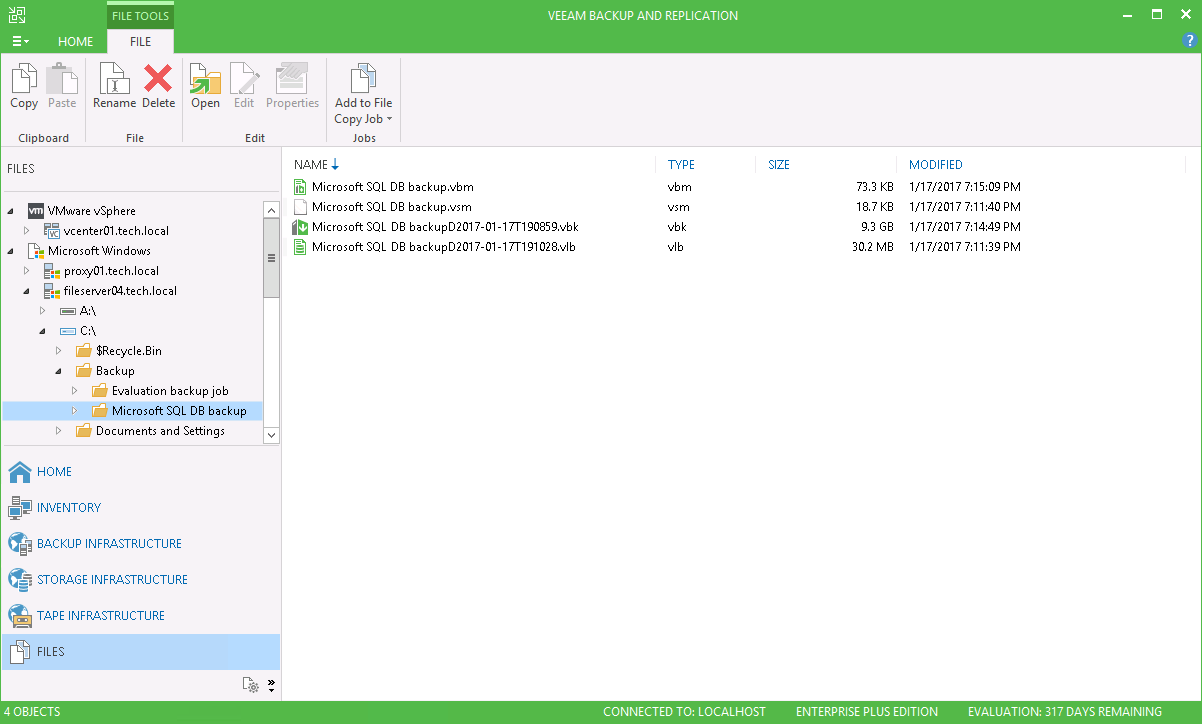
Task: Click the navigation pane overflow chevron
Action: [x=271, y=685]
